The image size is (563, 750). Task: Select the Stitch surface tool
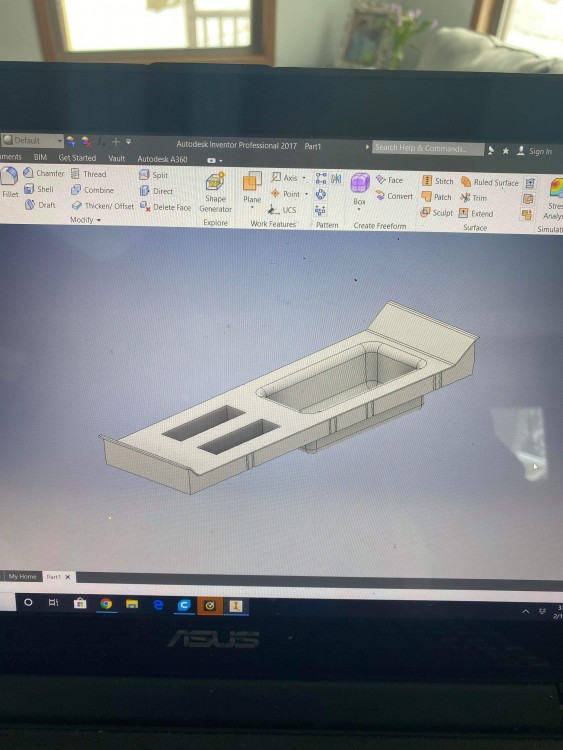tap(437, 181)
